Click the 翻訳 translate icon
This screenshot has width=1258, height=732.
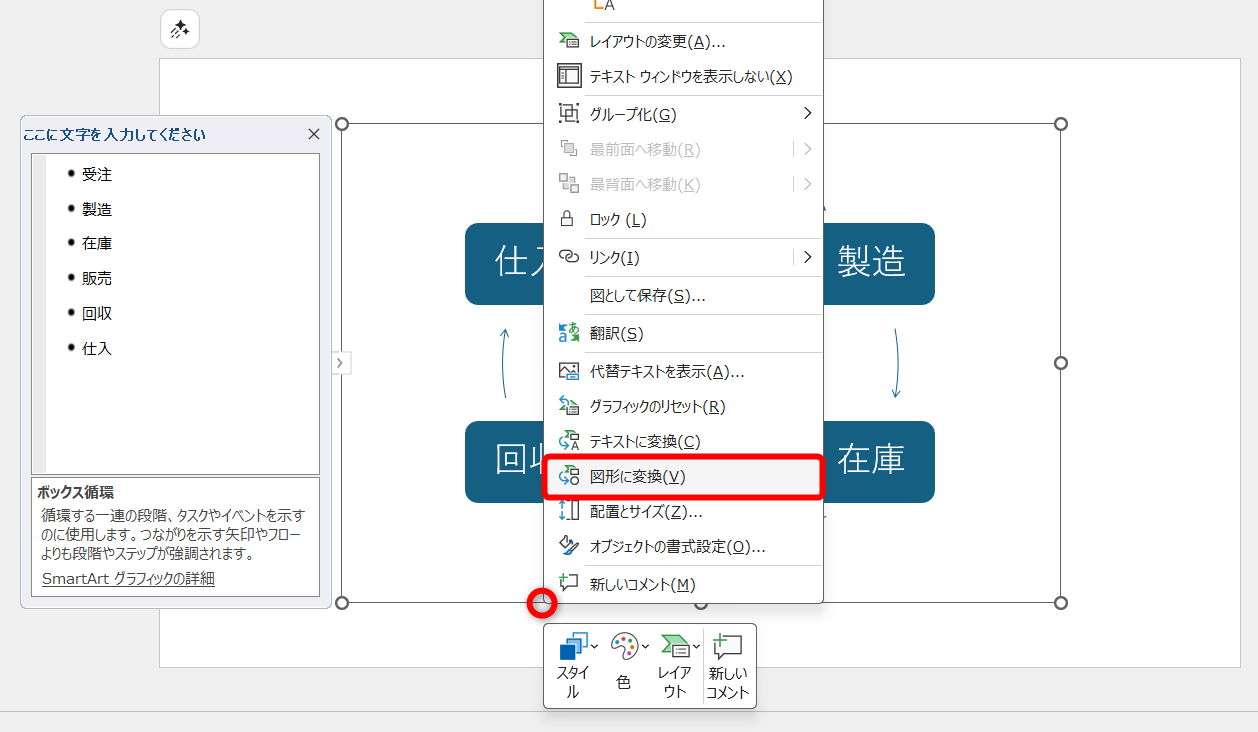[x=568, y=332]
